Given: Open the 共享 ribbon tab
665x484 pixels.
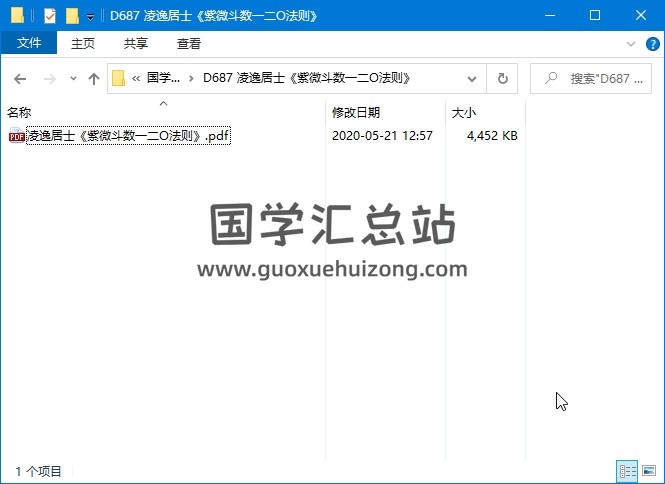Looking at the screenshot, I should (136, 44).
